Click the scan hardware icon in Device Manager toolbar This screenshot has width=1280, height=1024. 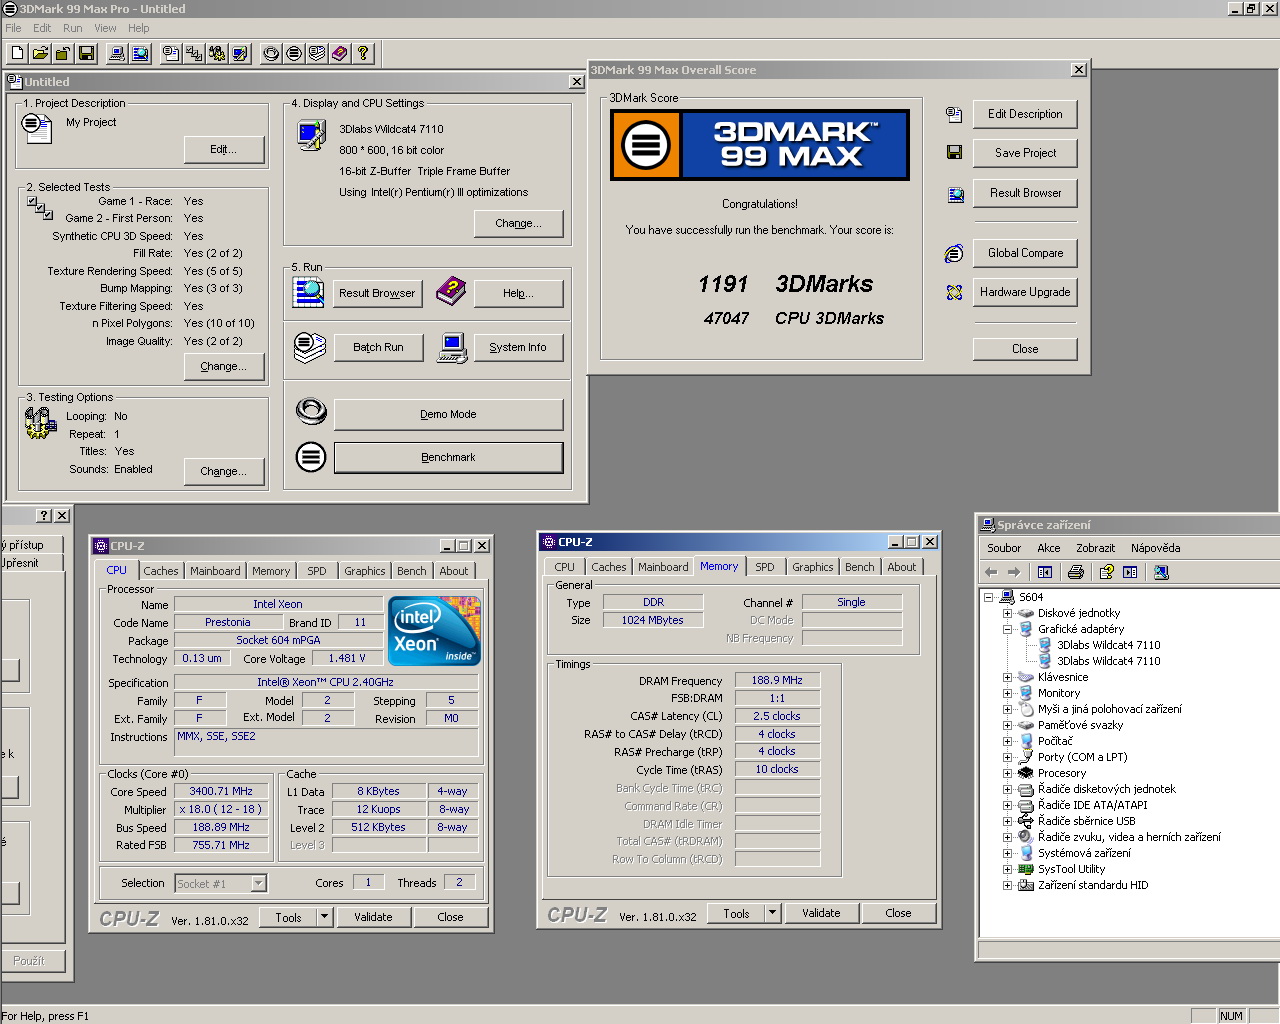(x=1161, y=572)
